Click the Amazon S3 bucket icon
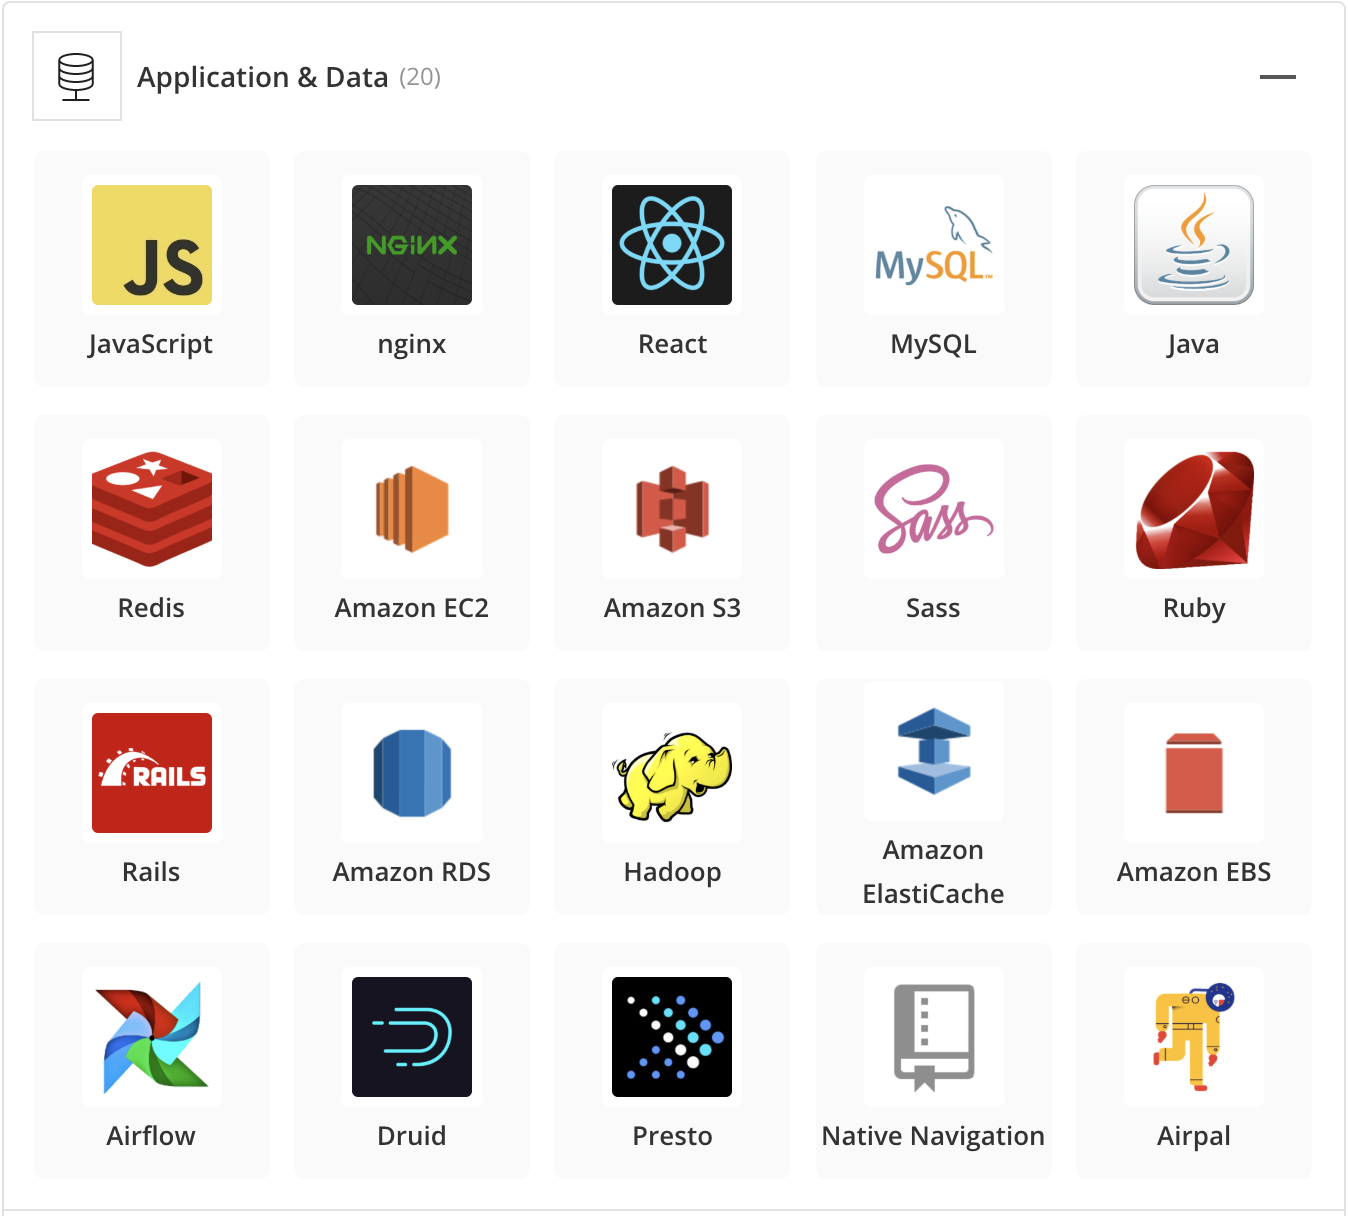 click(x=672, y=509)
